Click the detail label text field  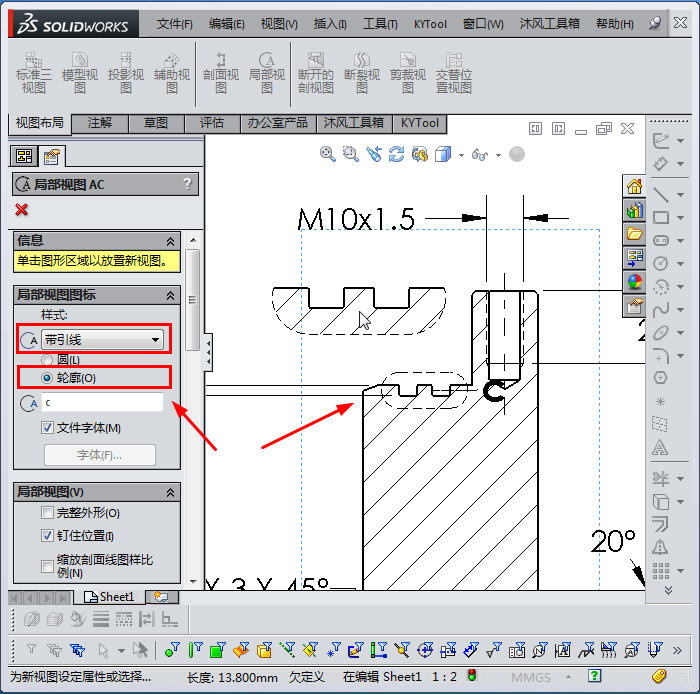[x=102, y=402]
